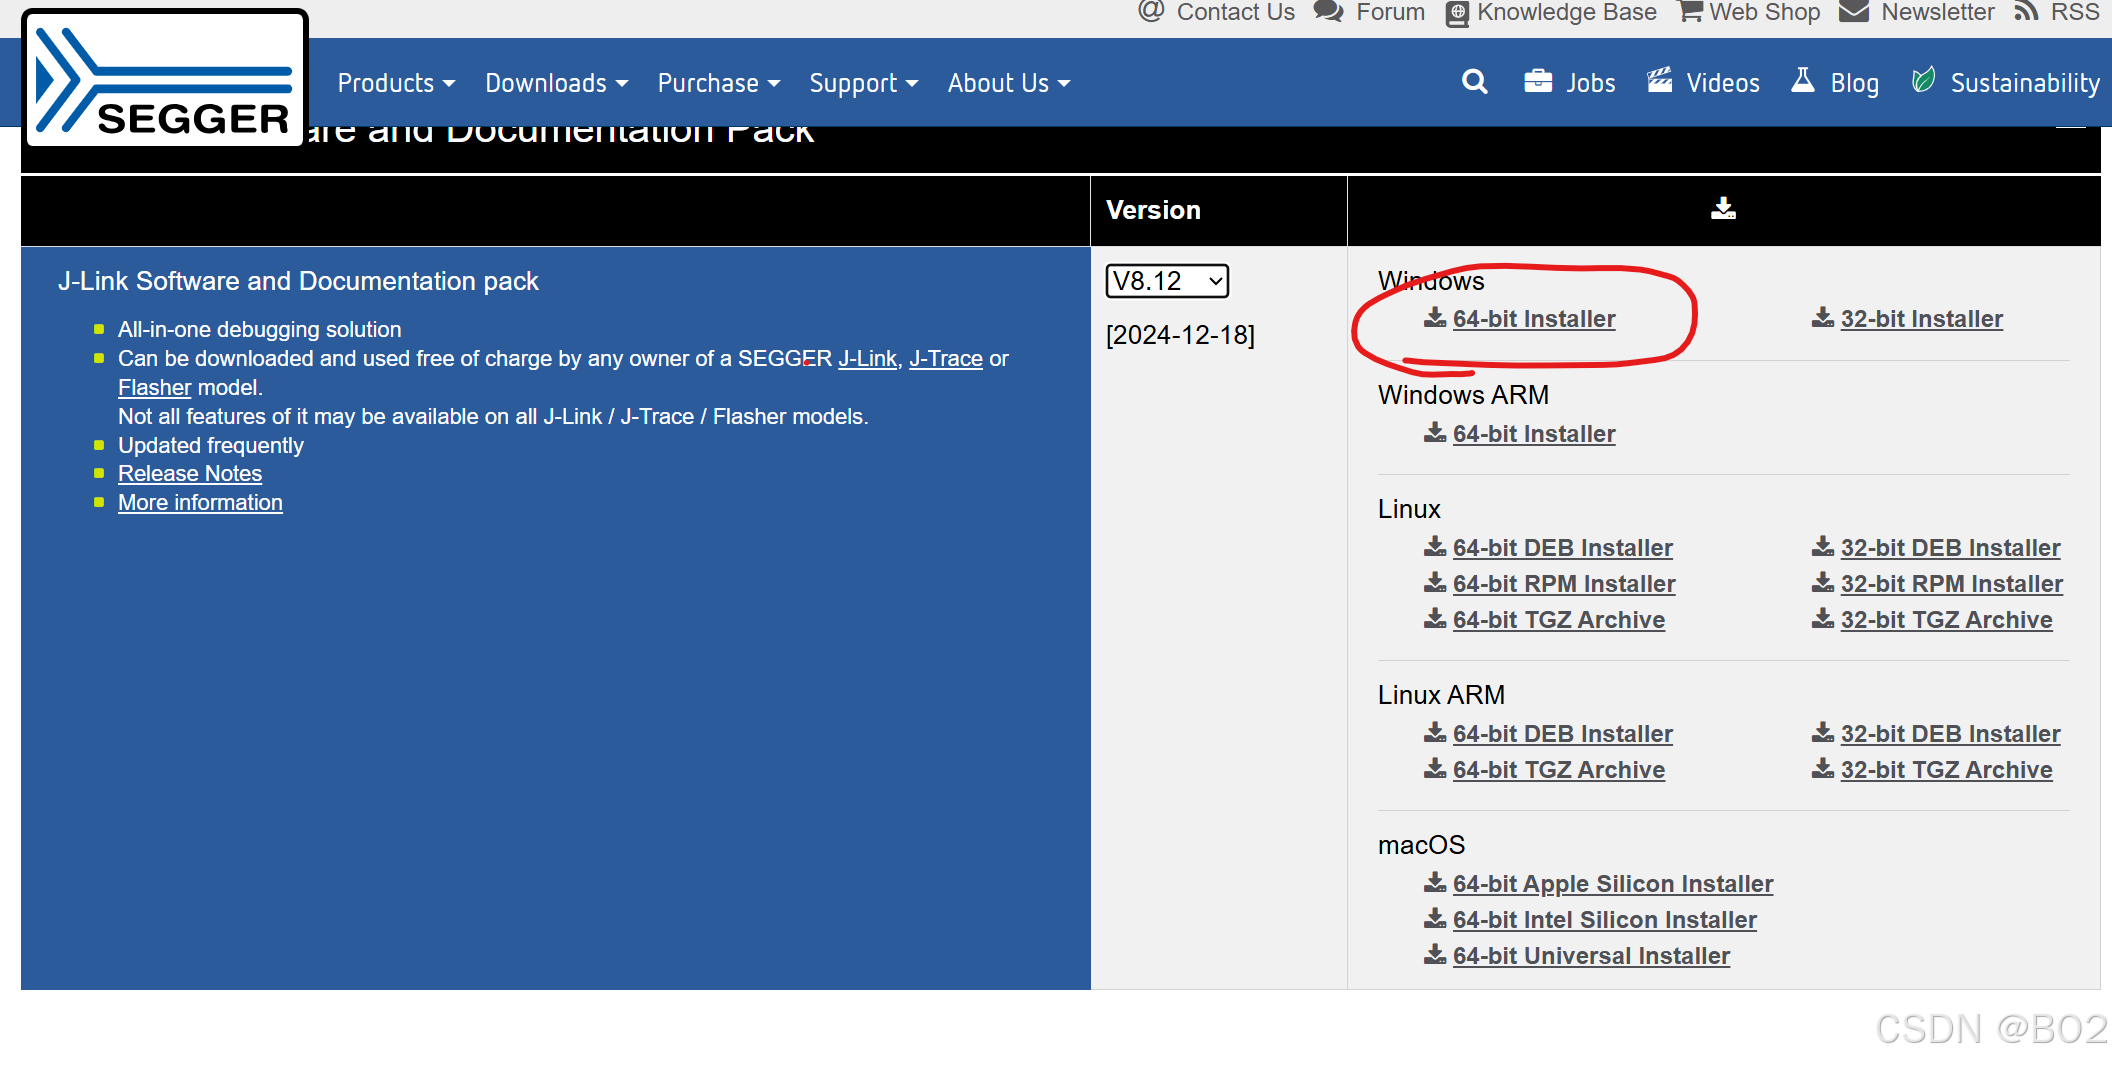Download Linux ARM 32-bit TGZ Archive
Viewport: 2112px width, 1065px height.
(x=1946, y=770)
